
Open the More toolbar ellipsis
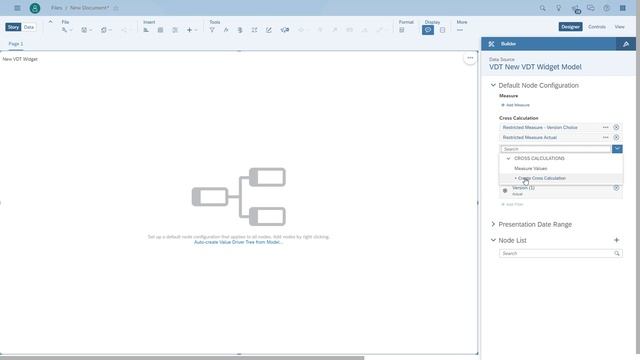tap(460, 30)
